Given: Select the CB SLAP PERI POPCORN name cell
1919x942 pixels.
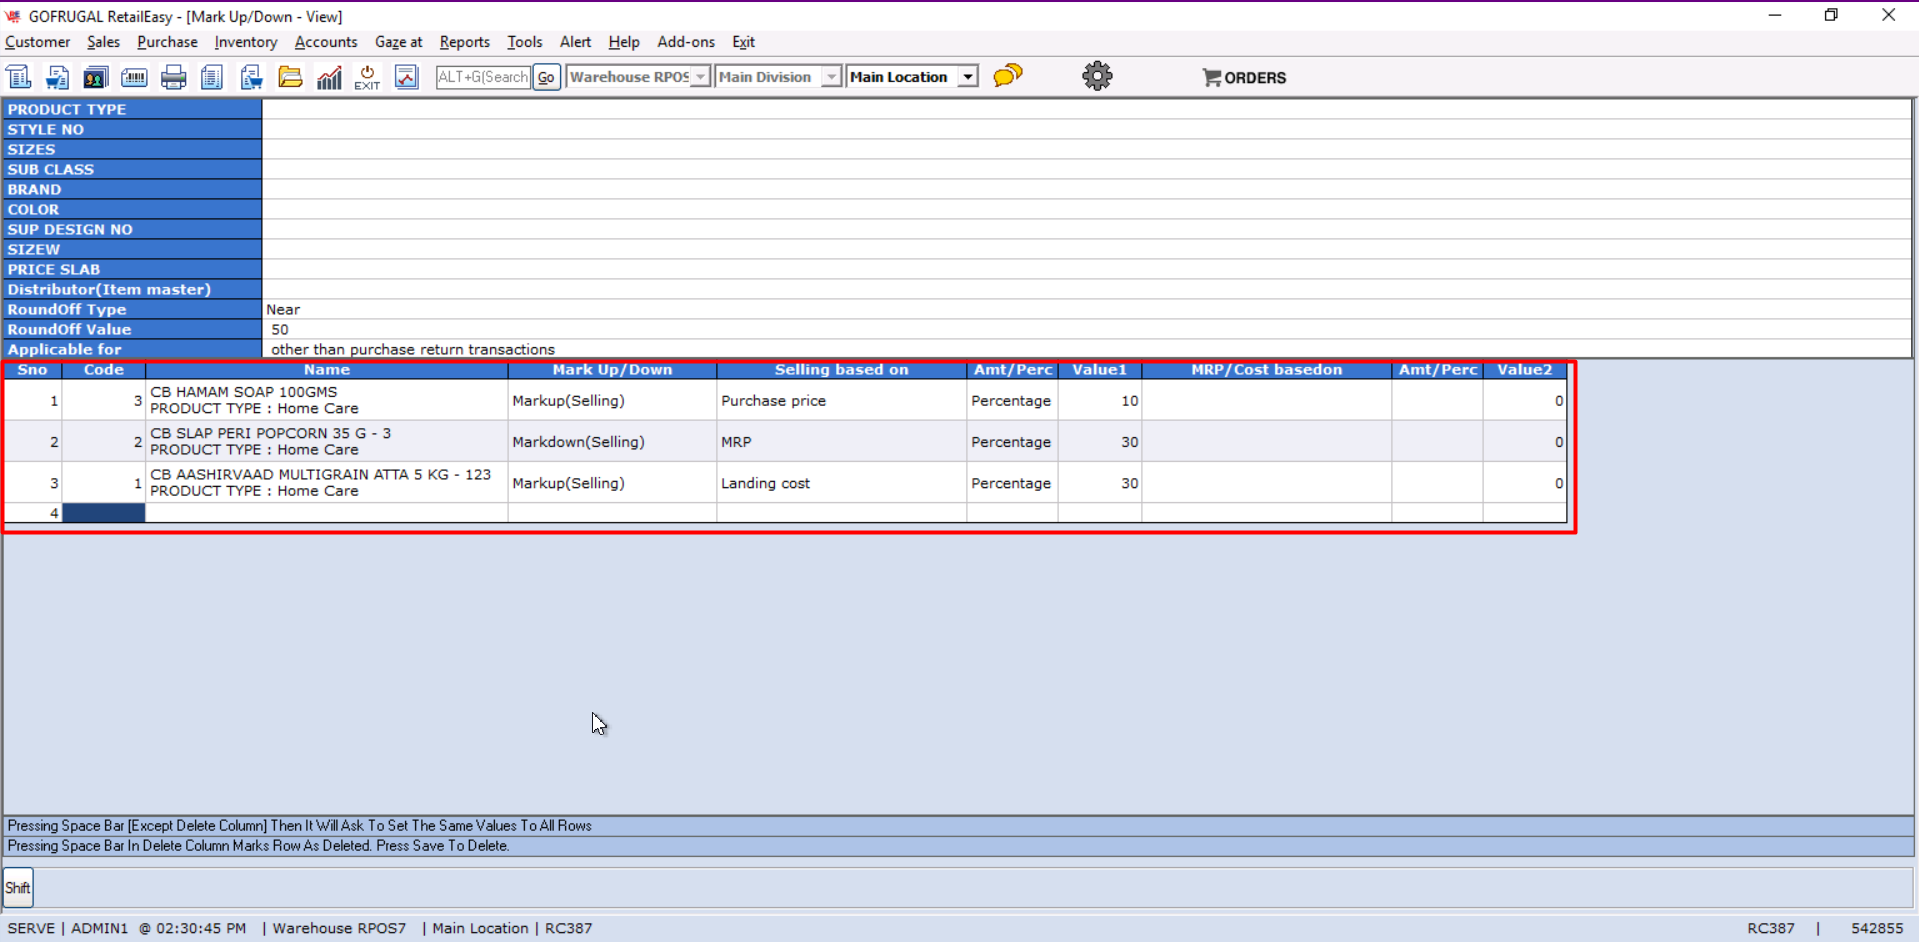Looking at the screenshot, I should 327,441.
